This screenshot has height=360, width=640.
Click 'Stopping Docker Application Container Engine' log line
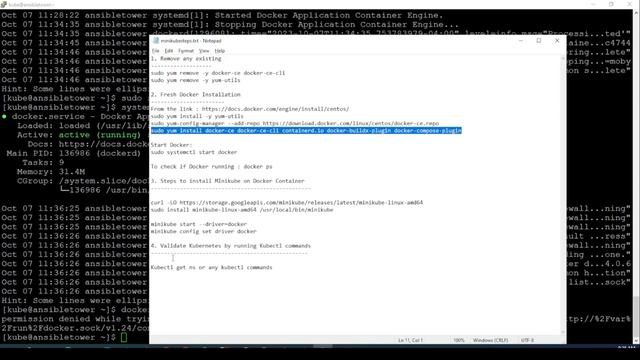tap(230, 24)
